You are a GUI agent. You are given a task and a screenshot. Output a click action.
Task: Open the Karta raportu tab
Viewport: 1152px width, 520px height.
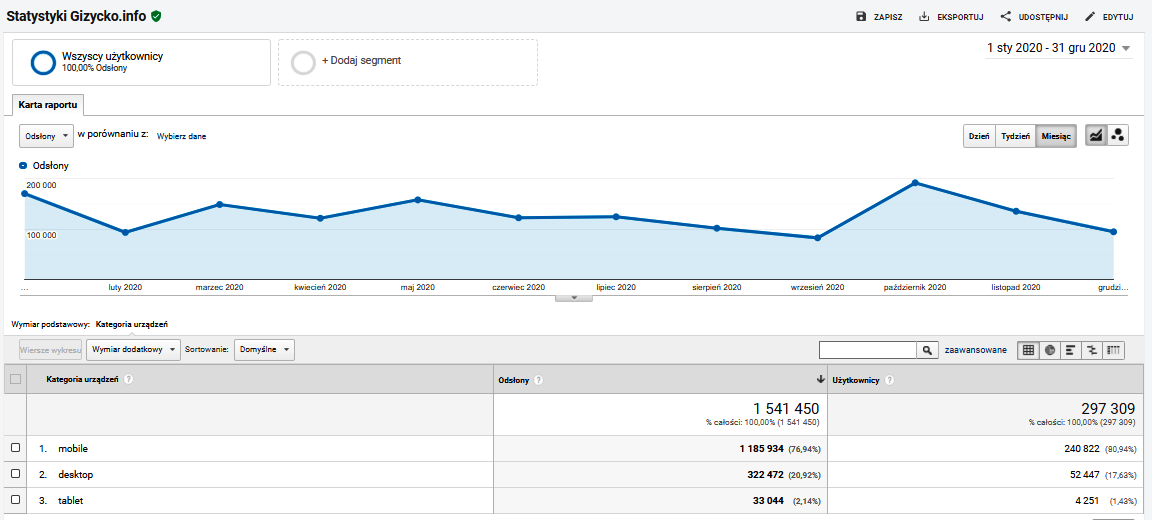[48, 104]
